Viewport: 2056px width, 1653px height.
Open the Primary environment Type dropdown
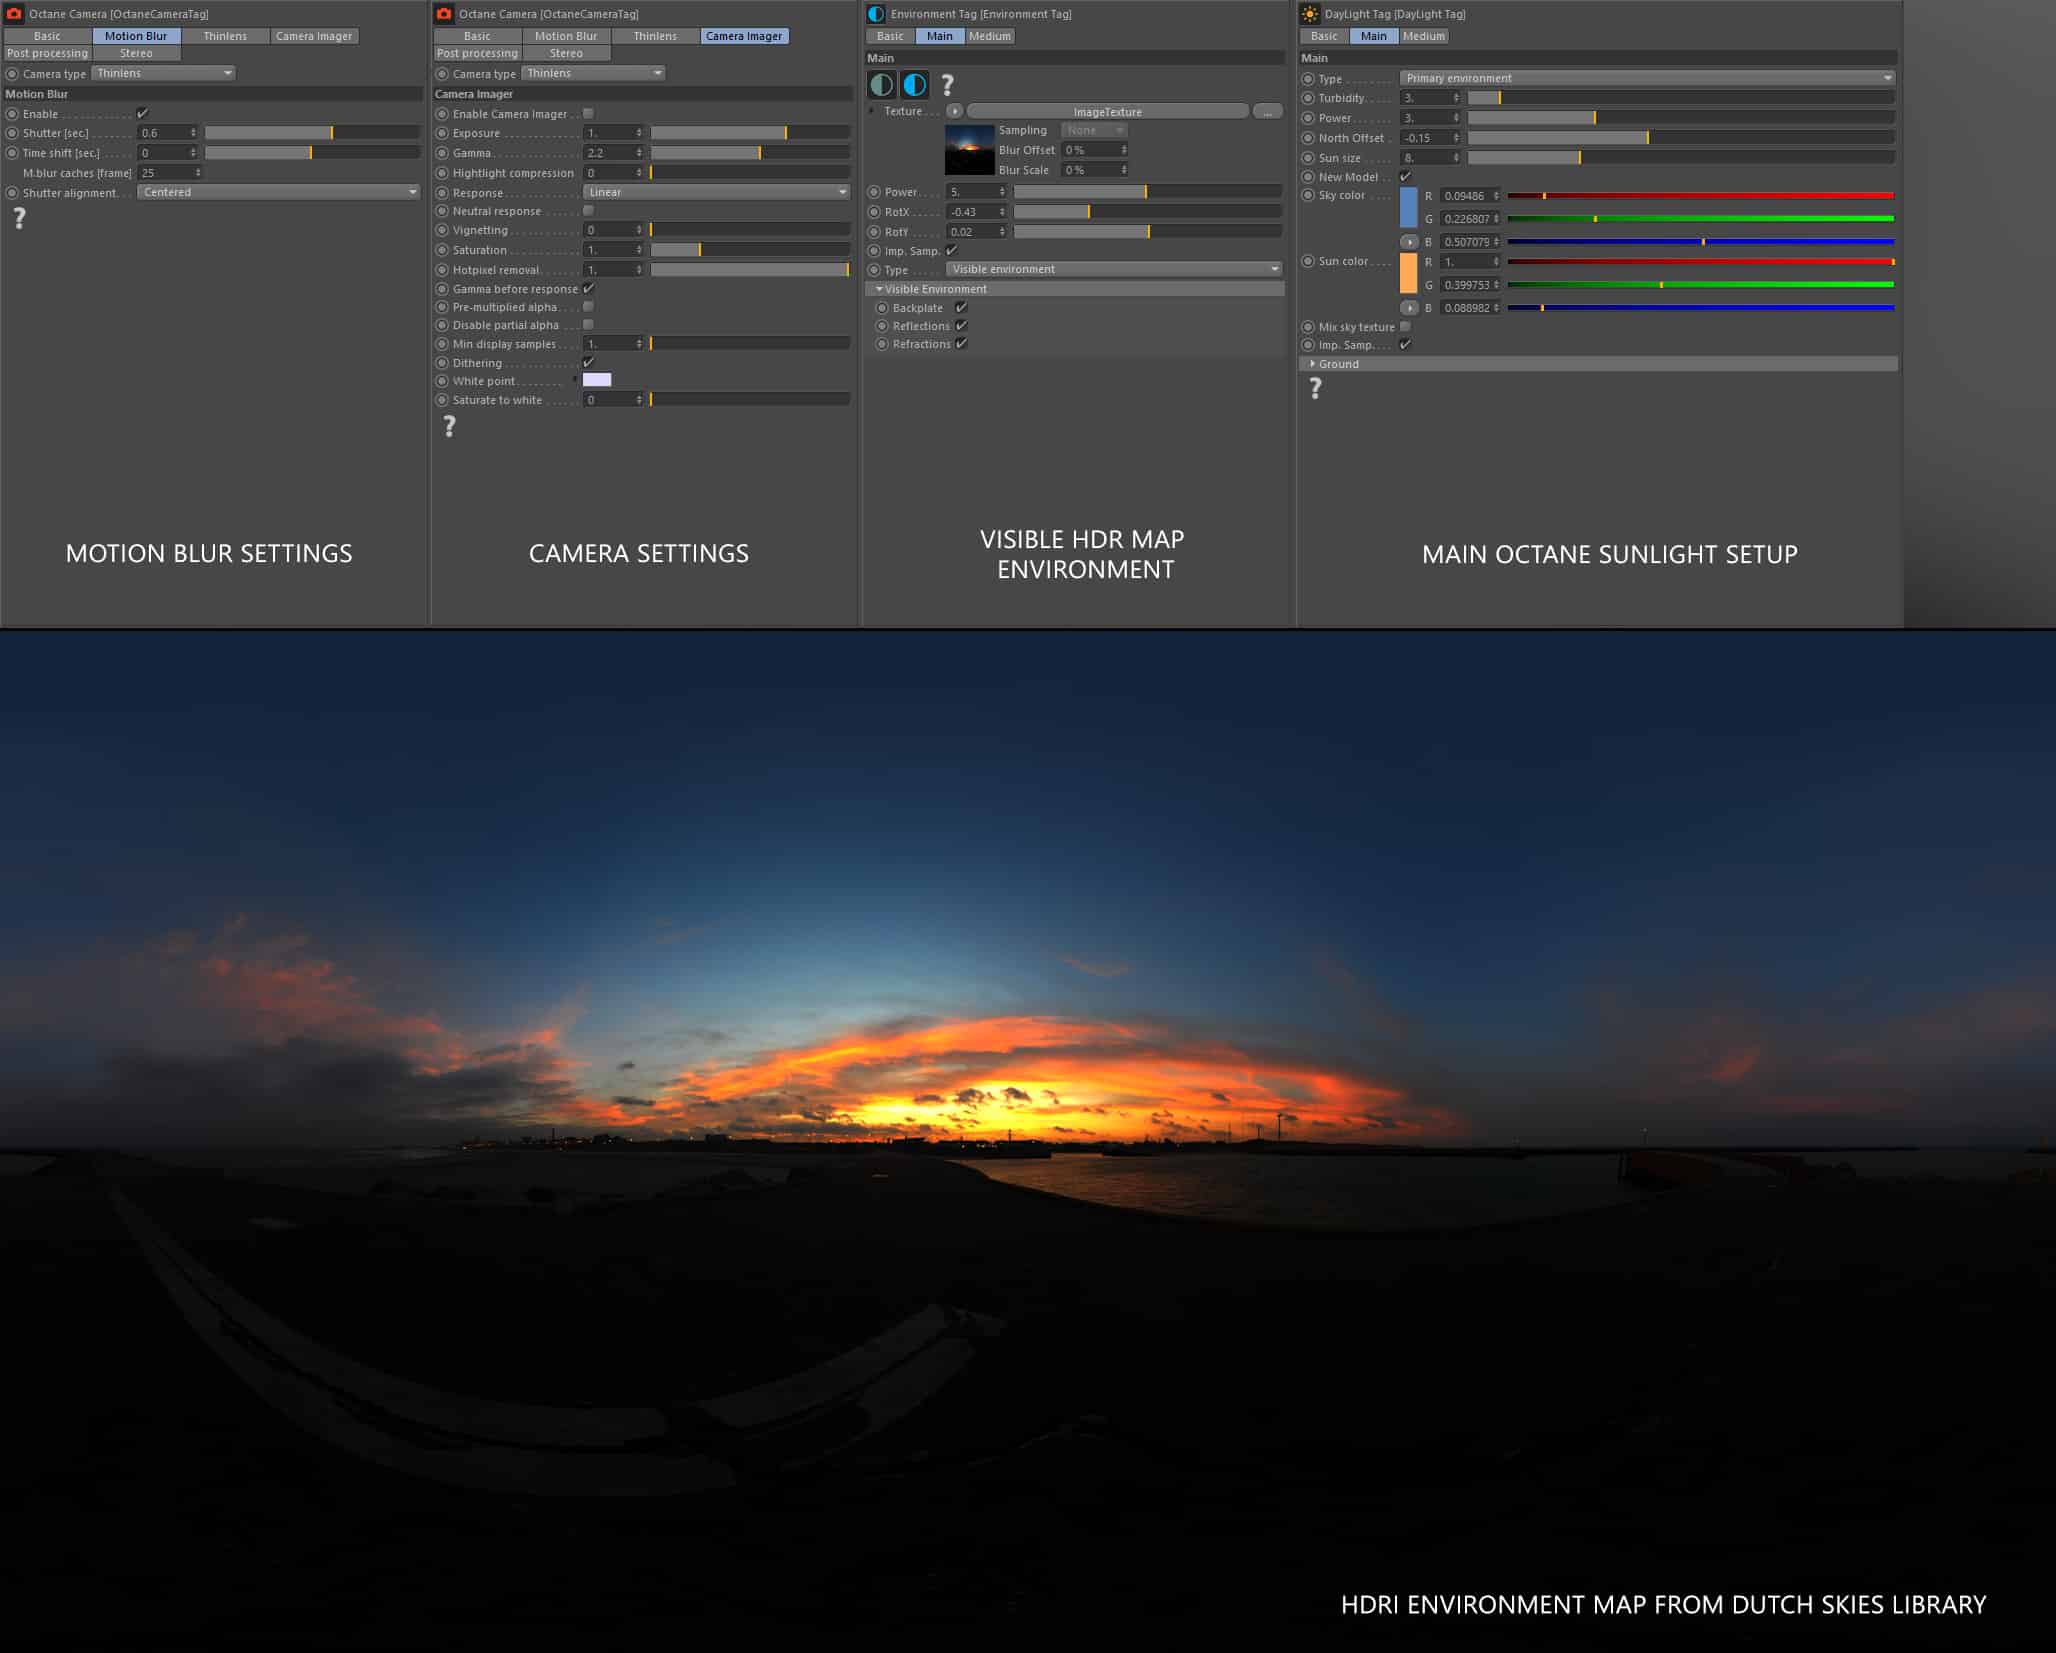(x=1647, y=78)
